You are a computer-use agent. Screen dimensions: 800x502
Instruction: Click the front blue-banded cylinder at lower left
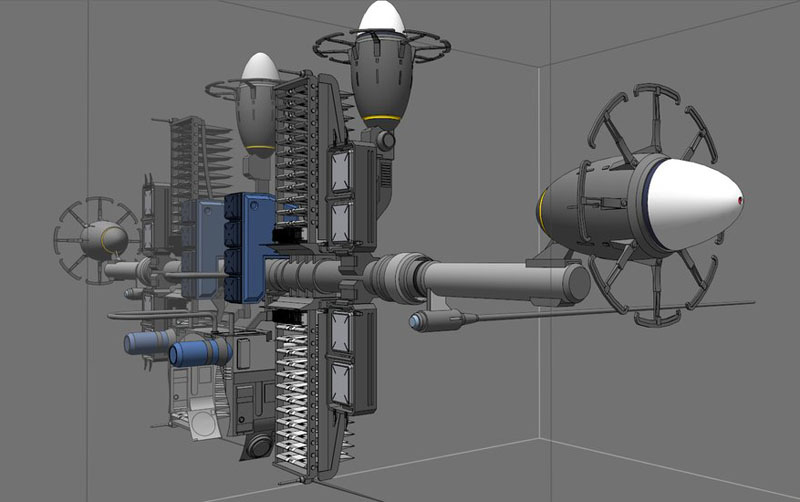[x=202, y=353]
